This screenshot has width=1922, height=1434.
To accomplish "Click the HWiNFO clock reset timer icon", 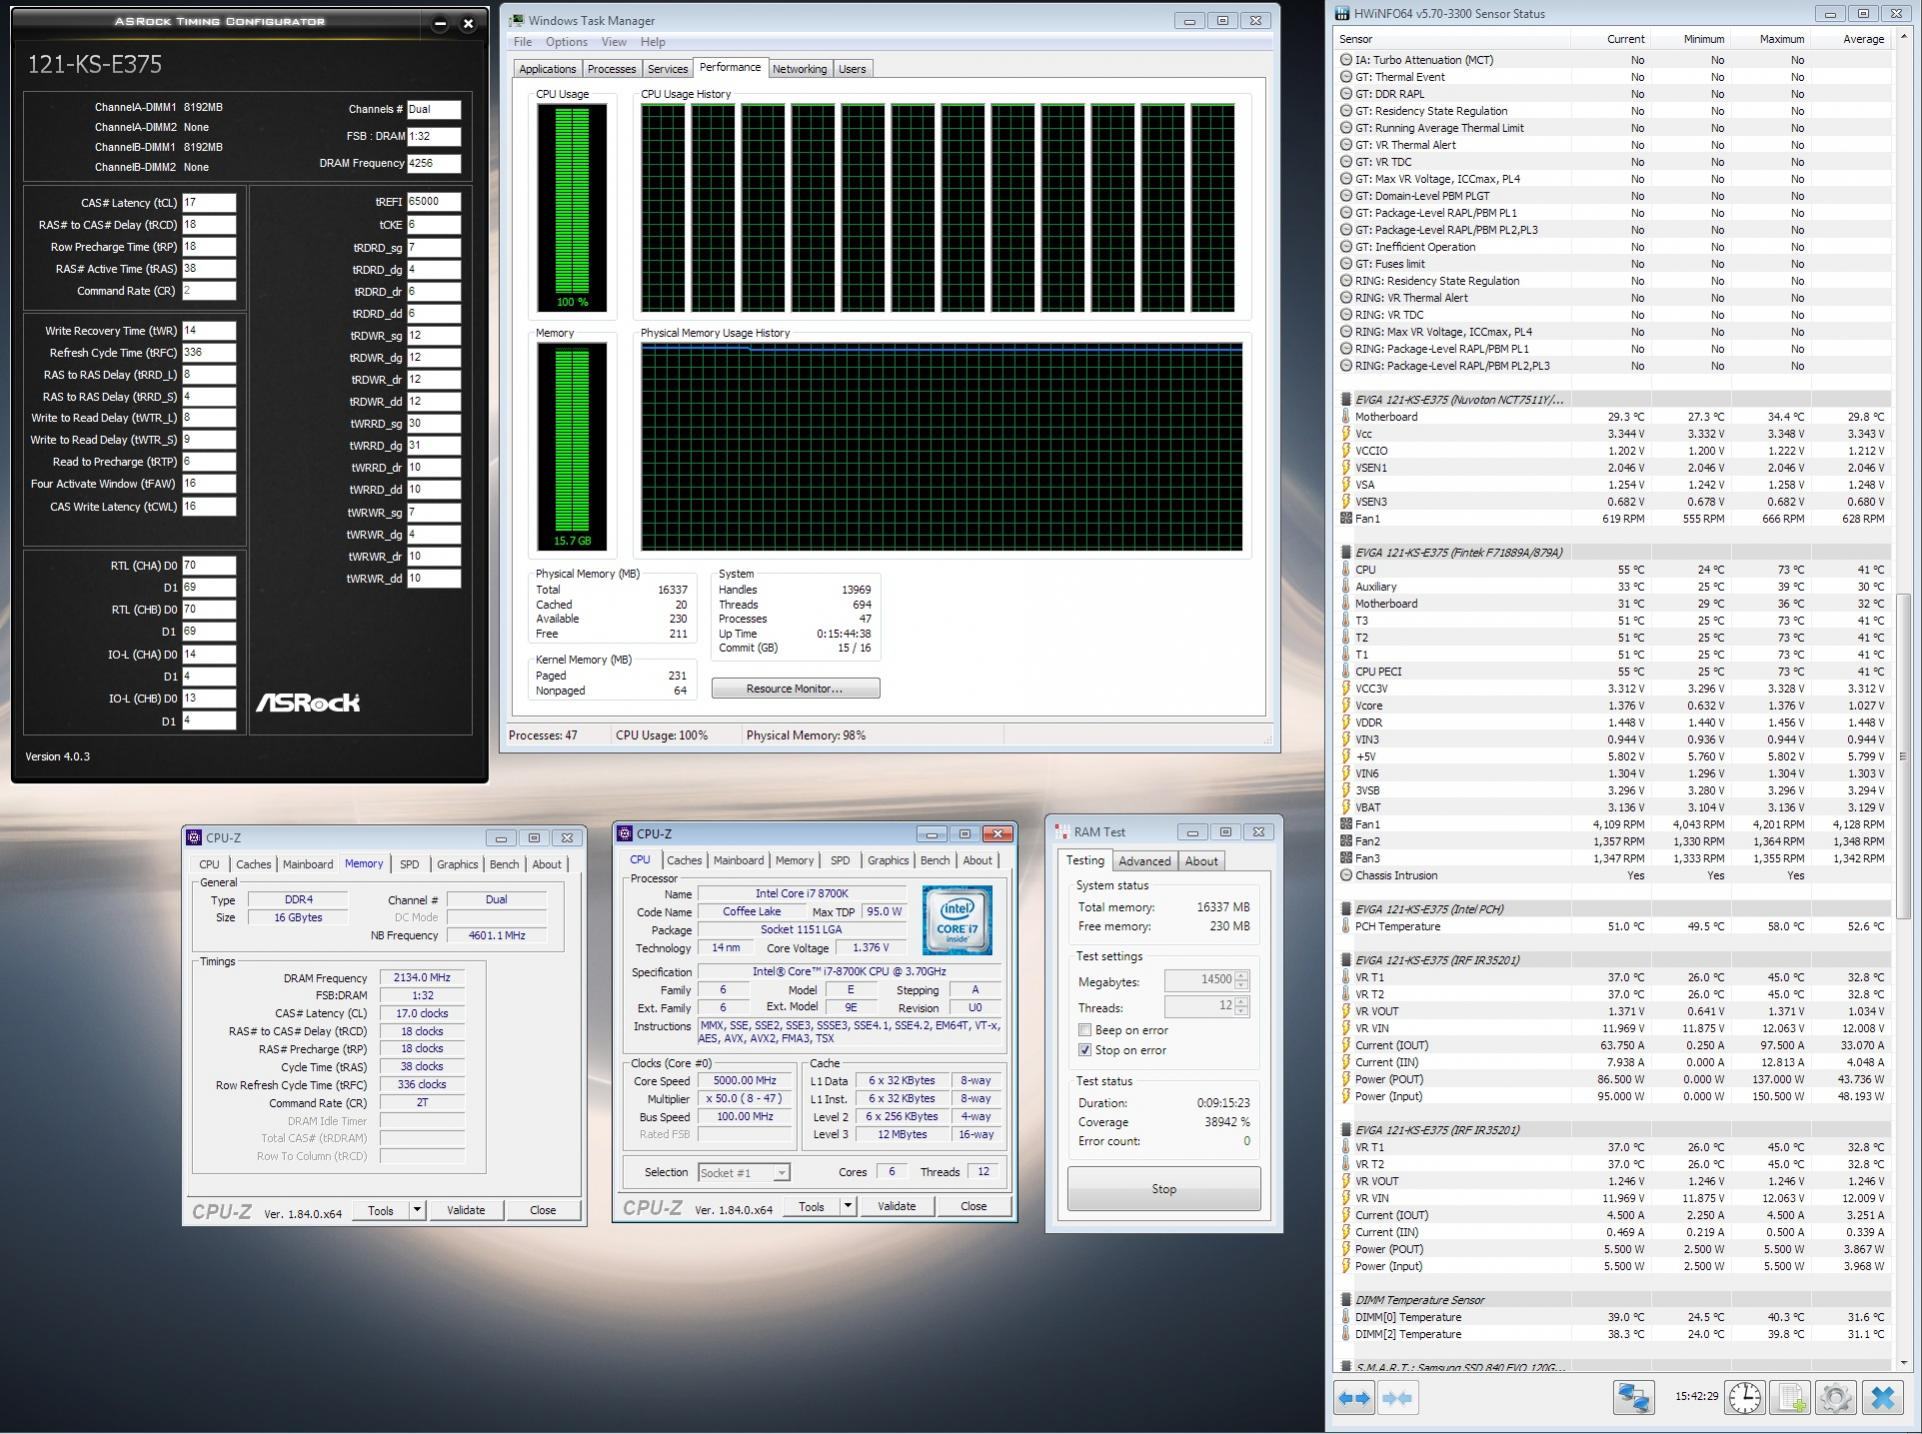I will [1745, 1398].
